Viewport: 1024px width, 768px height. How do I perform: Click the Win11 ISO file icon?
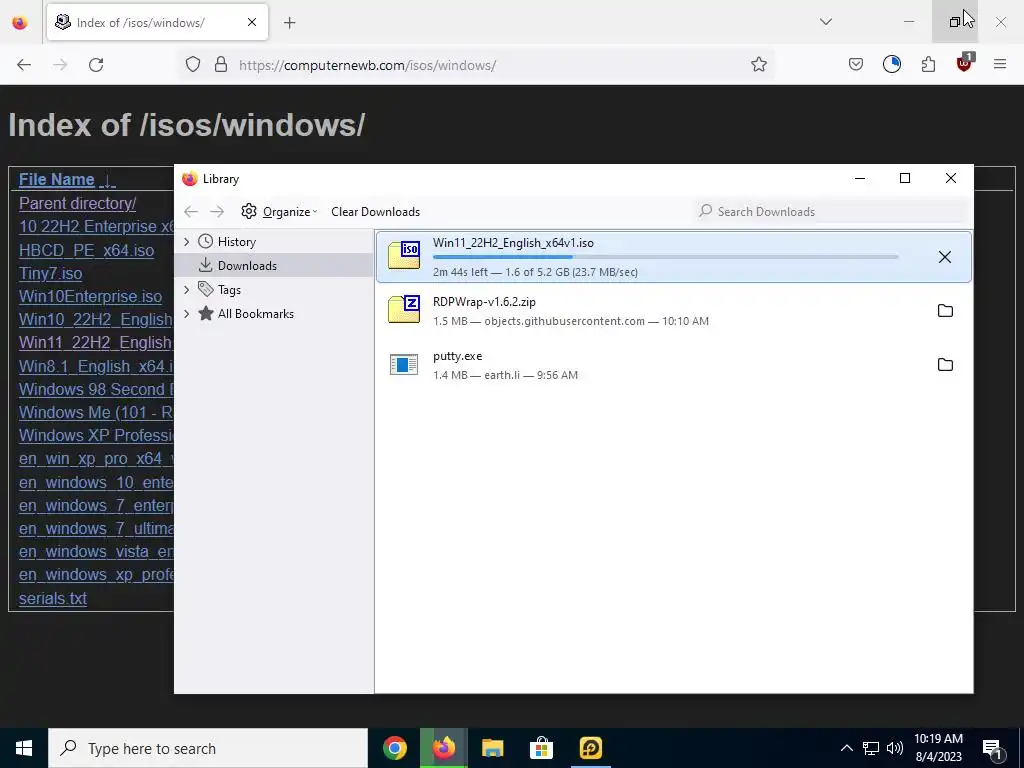[404, 255]
